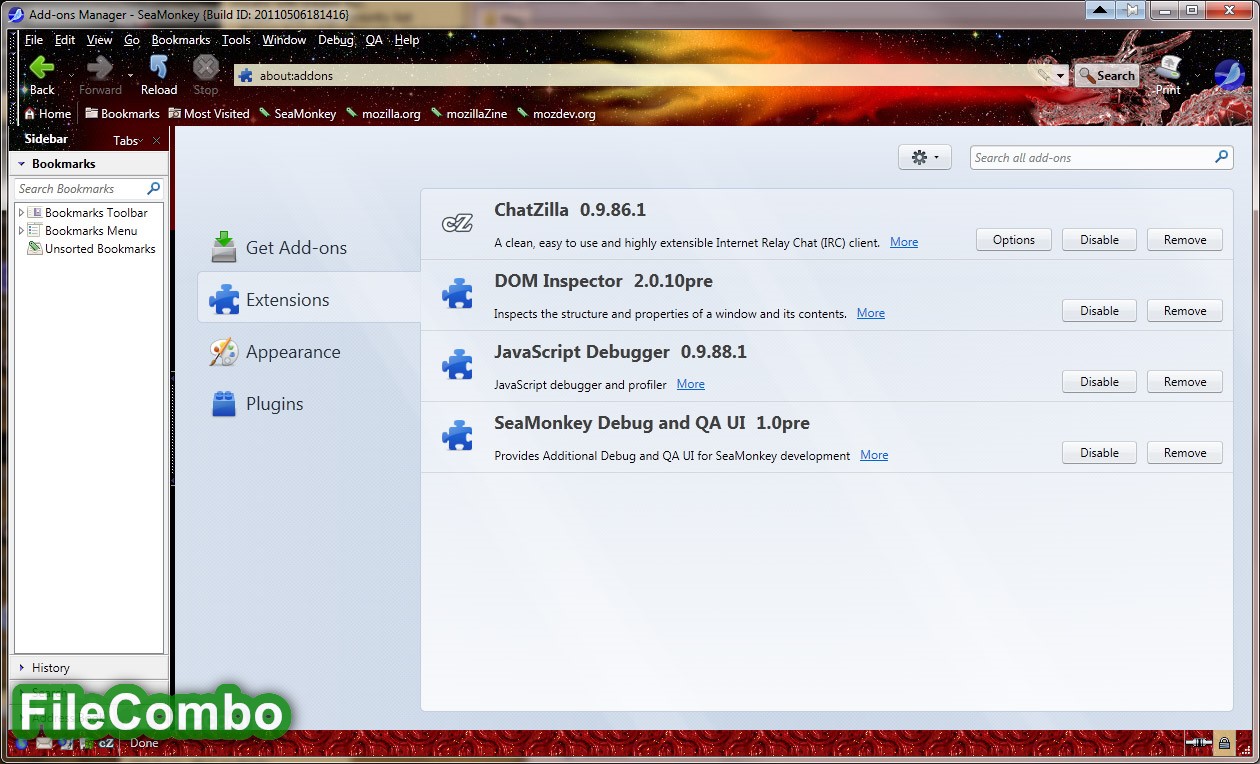The height and width of the screenshot is (764, 1260).
Task: Click the SeaMonkey bird throbber logo
Action: (1228, 75)
